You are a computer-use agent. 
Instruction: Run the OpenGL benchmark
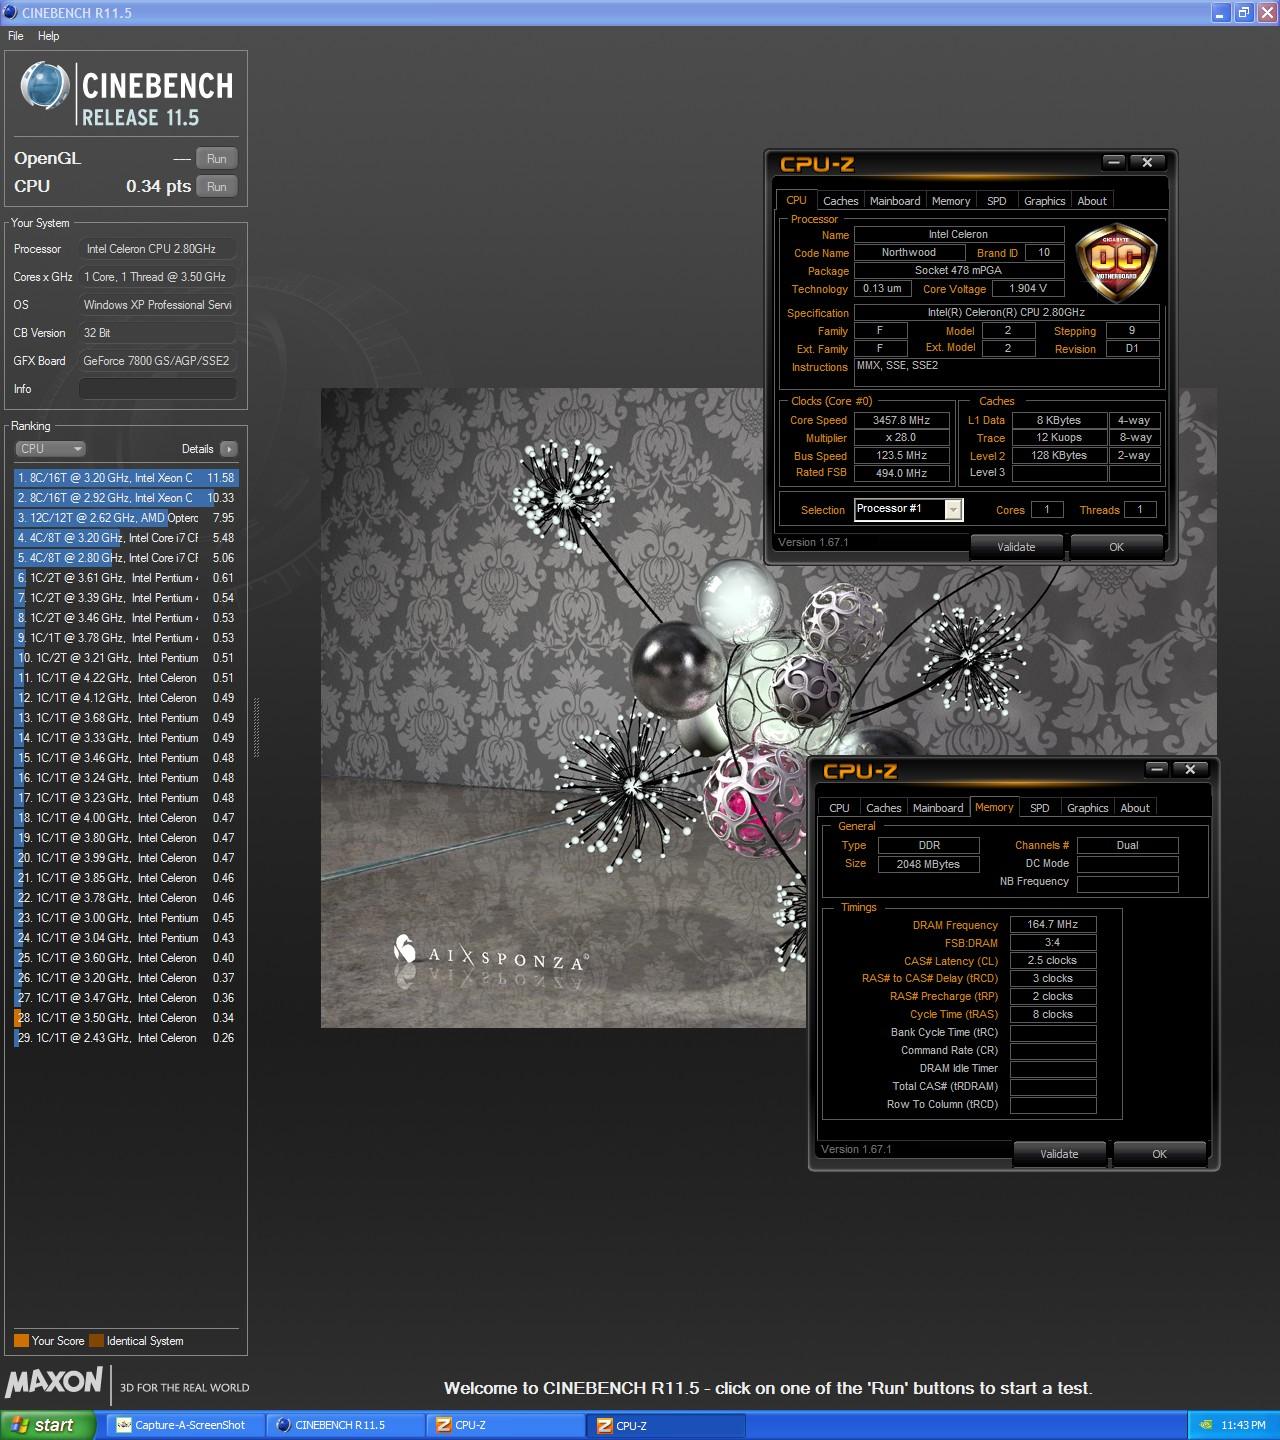(216, 158)
